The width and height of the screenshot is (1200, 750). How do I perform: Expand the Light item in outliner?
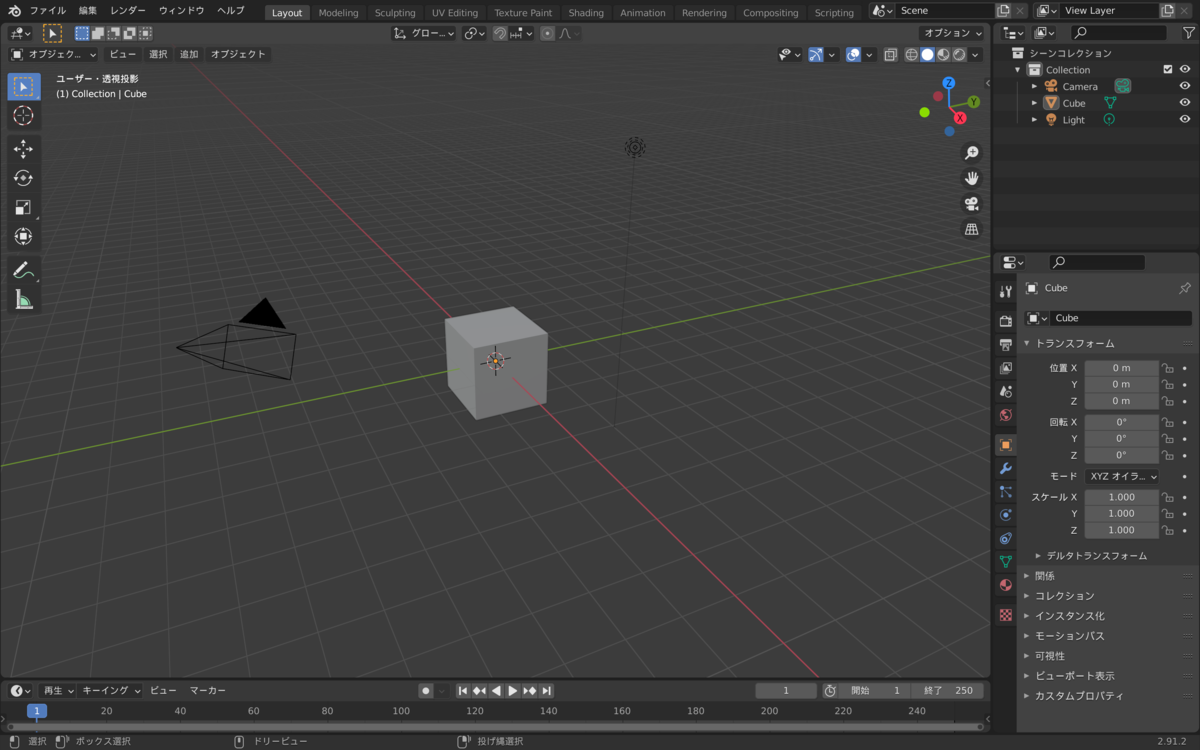[1035, 120]
